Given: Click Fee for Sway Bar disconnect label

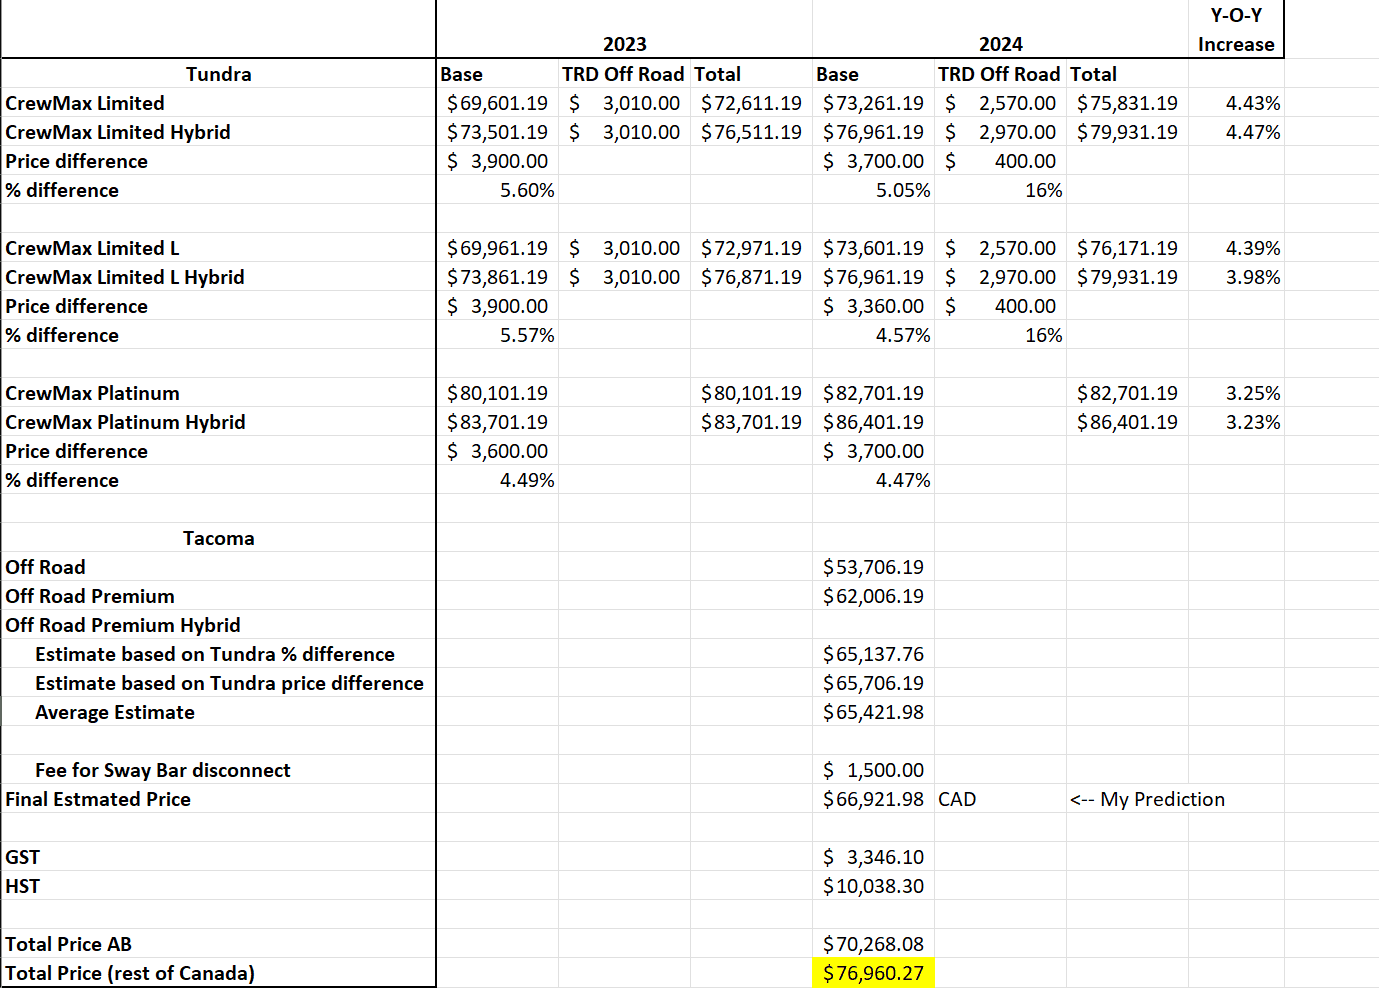Looking at the screenshot, I should pyautogui.click(x=163, y=770).
